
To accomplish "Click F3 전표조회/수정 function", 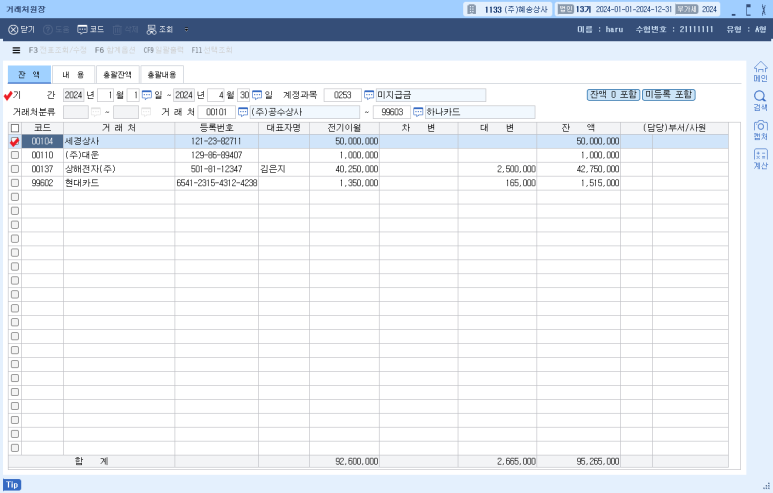I will pos(57,50).
